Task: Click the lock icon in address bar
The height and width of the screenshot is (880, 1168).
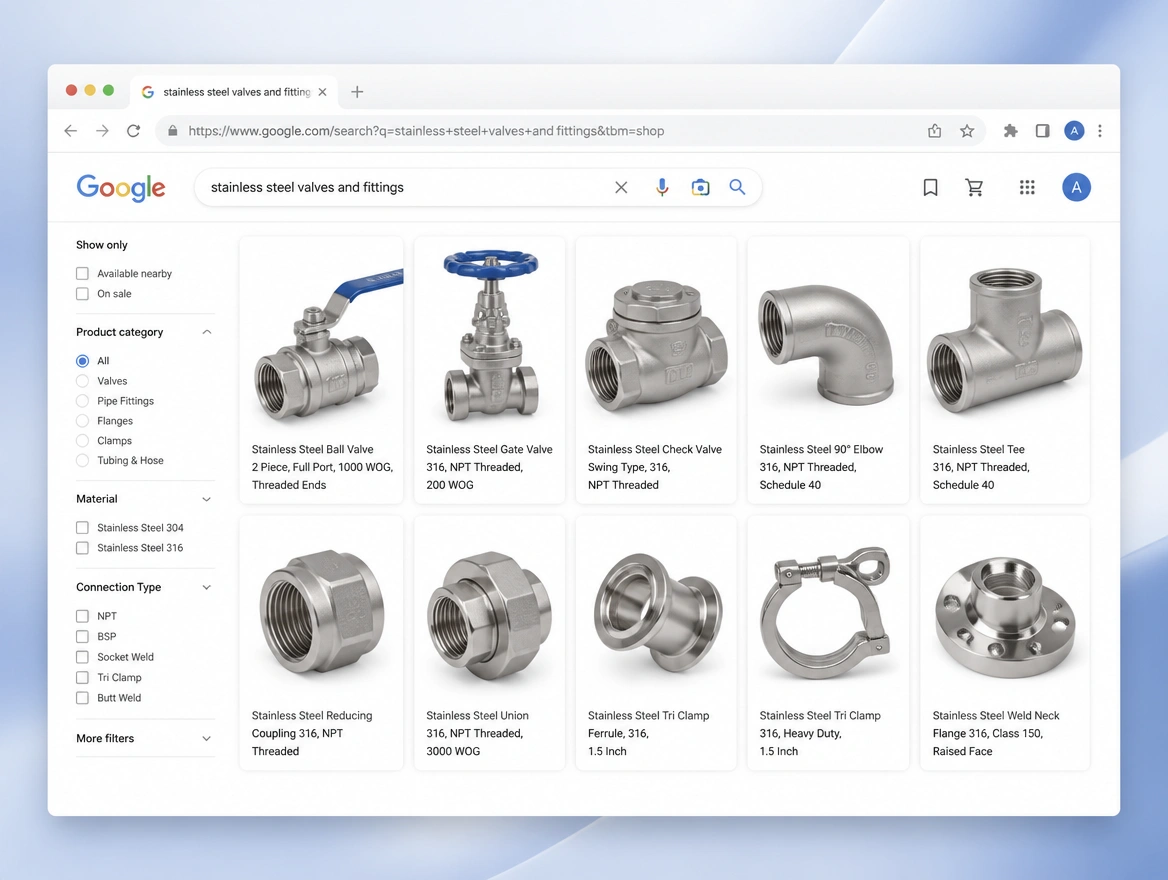Action: pyautogui.click(x=173, y=131)
